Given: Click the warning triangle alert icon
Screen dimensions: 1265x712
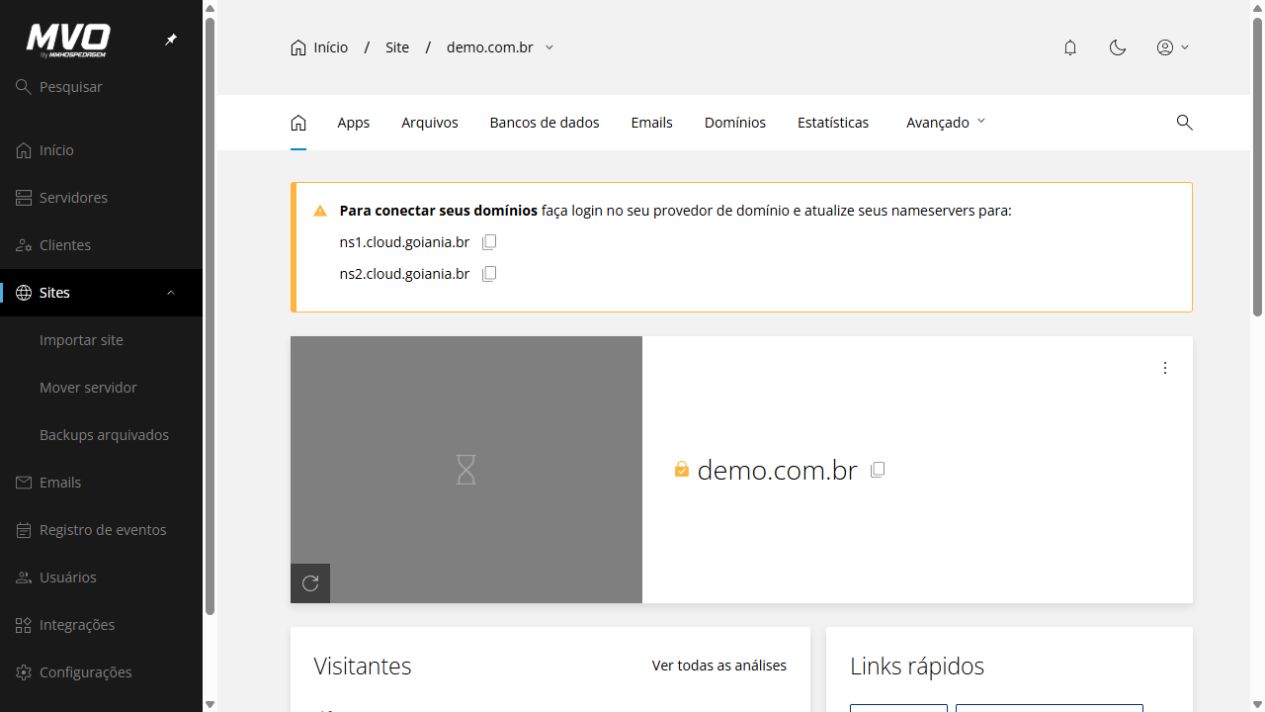Looking at the screenshot, I should [x=320, y=211].
